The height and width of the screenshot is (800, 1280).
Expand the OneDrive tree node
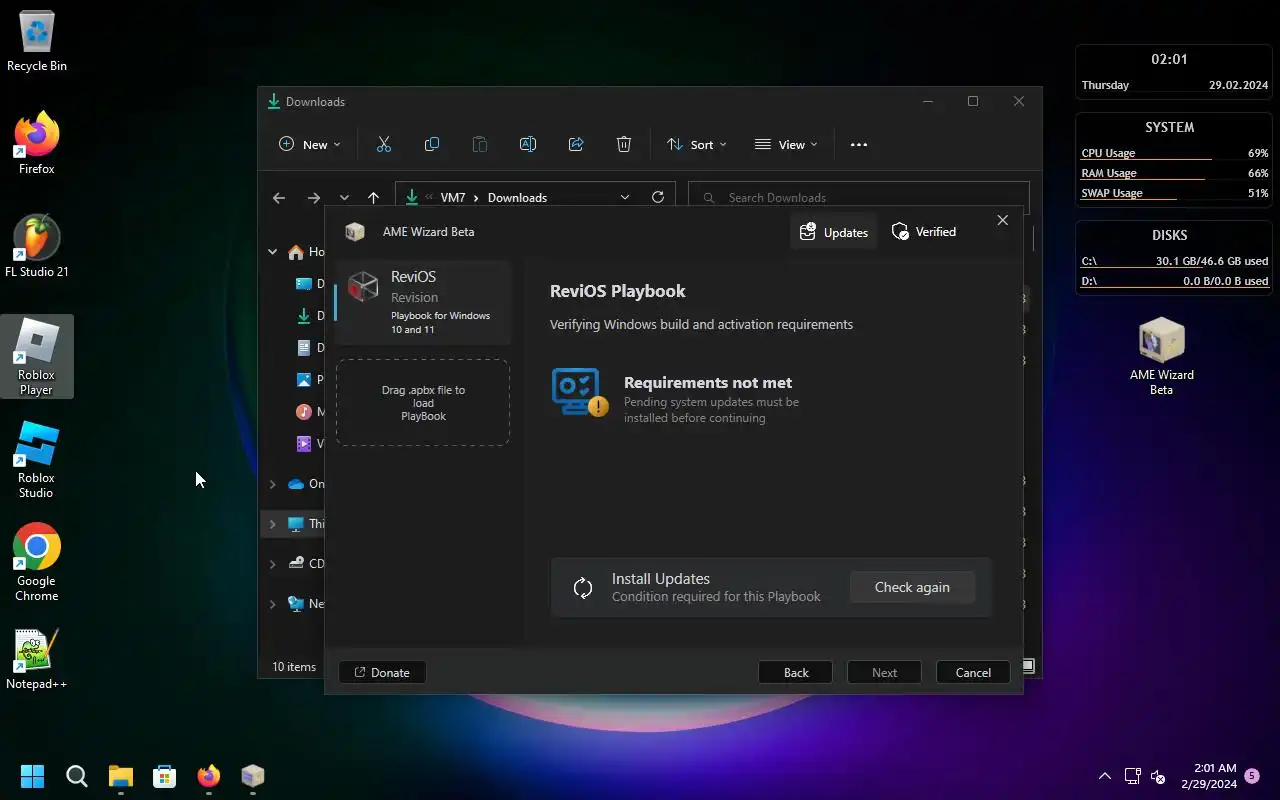click(272, 484)
